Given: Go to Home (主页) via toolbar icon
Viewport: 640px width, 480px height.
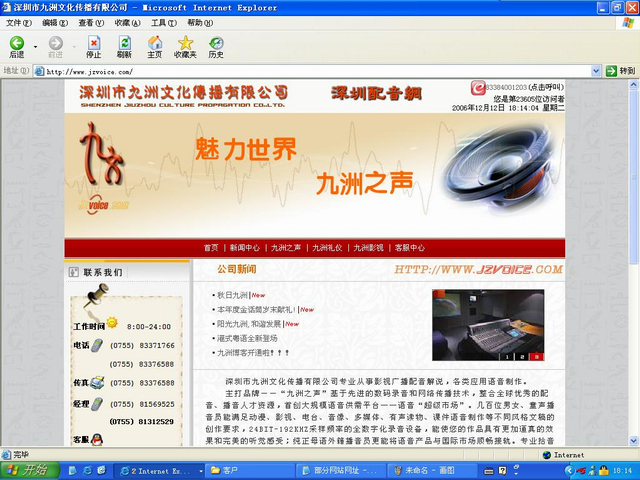Looking at the screenshot, I should (x=154, y=46).
